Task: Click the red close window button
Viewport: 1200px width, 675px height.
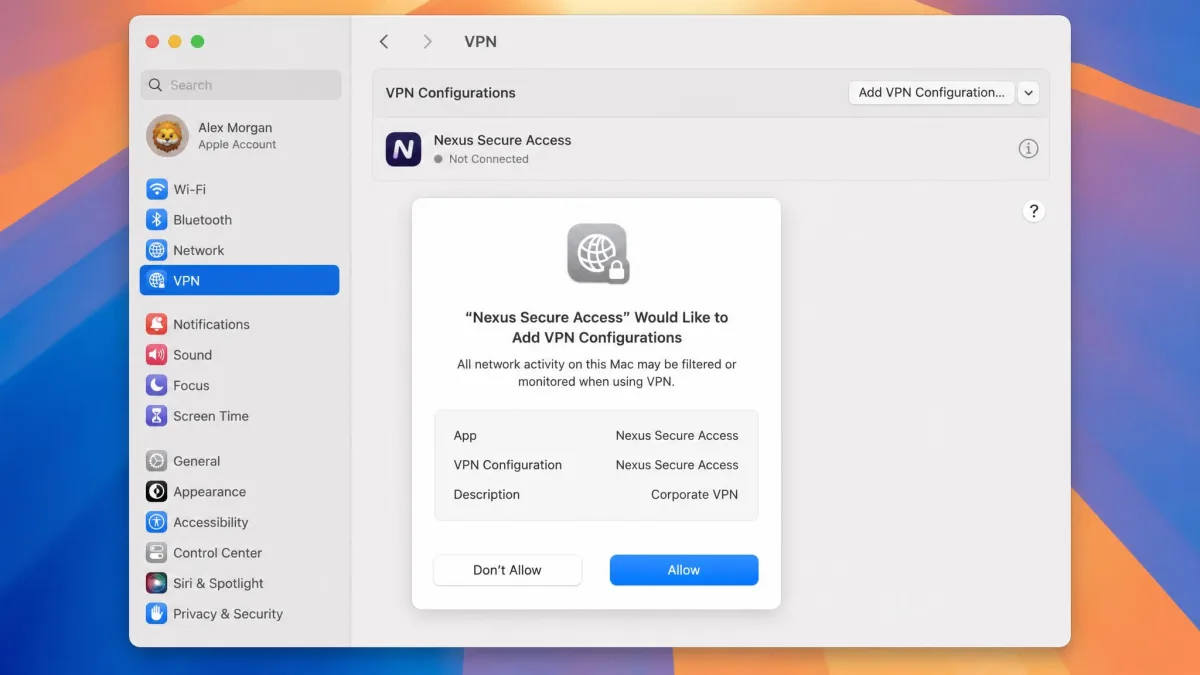Action: pyautogui.click(x=152, y=42)
